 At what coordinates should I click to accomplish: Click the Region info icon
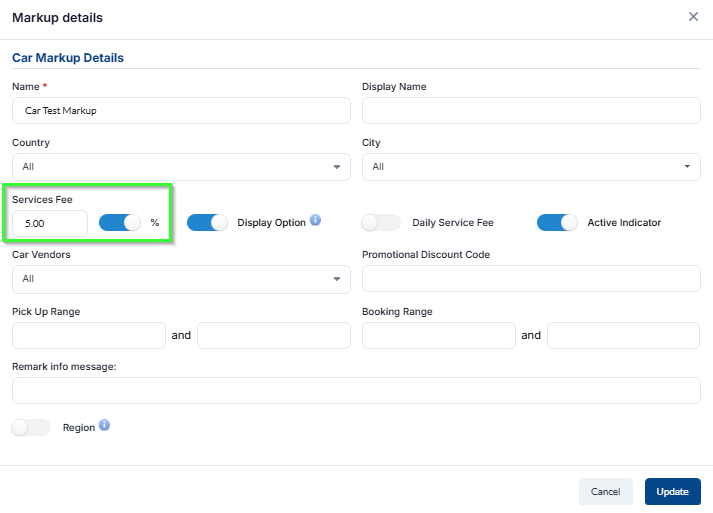(x=104, y=425)
